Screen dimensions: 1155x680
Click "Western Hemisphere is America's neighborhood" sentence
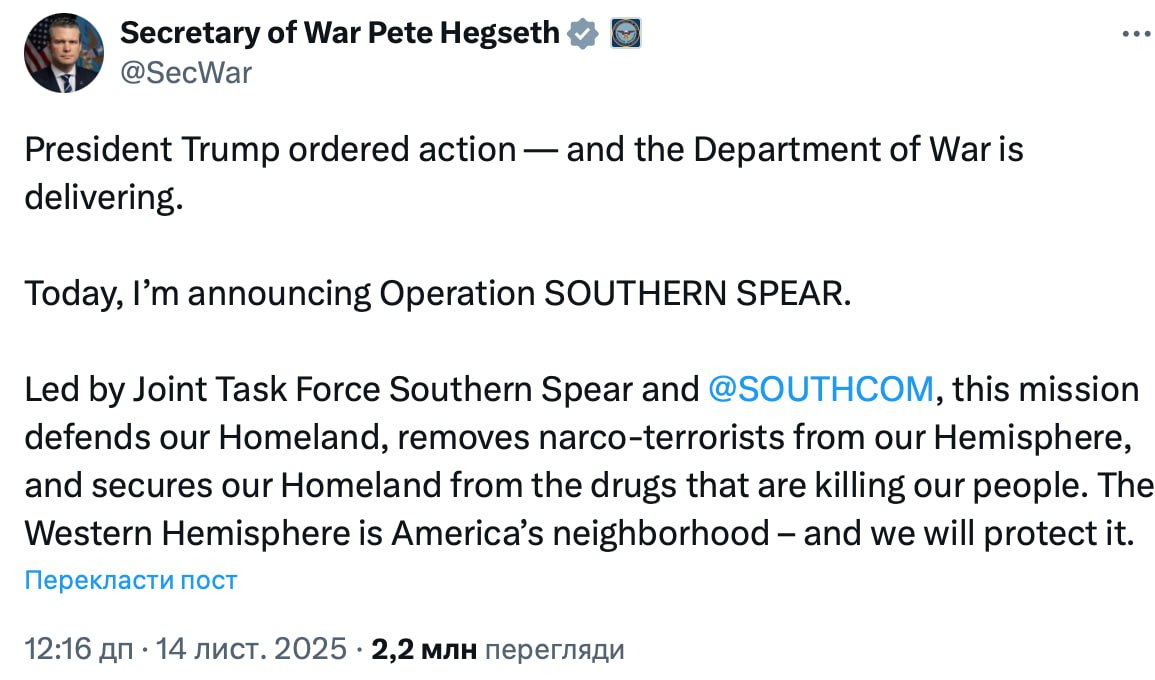click(x=395, y=533)
